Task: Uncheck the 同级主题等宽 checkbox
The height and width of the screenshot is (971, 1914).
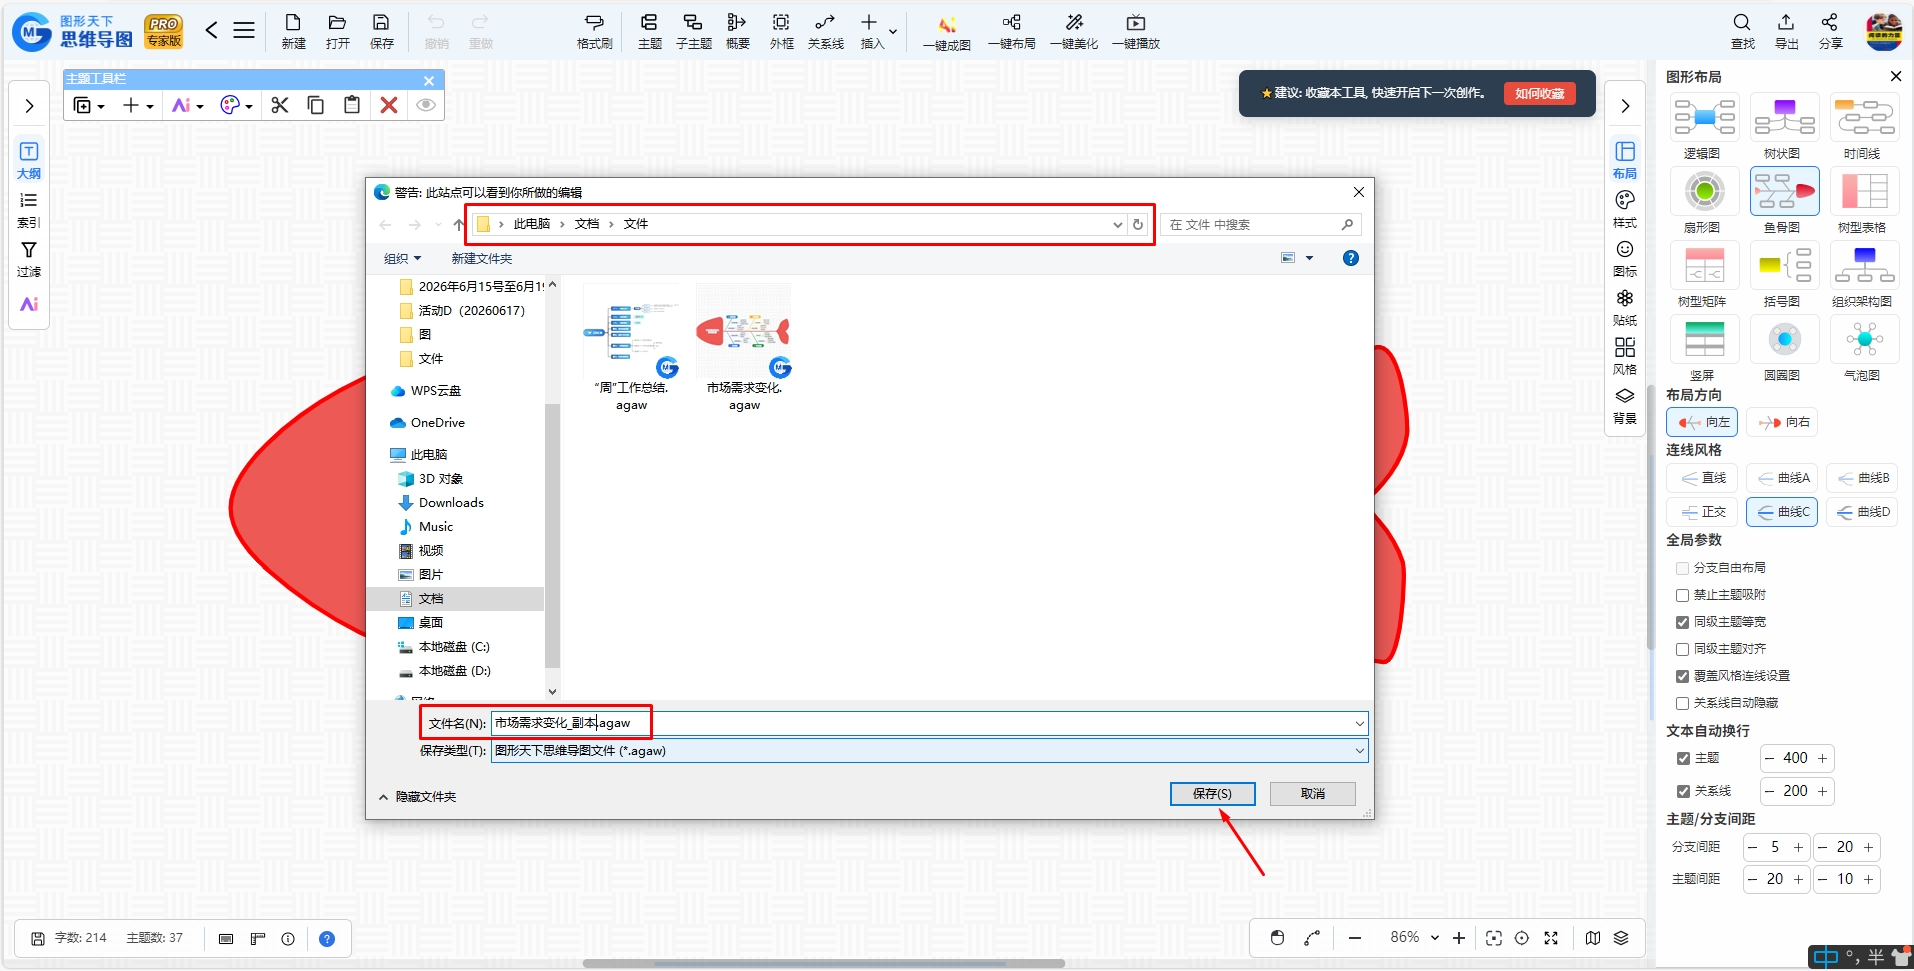Action: 1682,622
